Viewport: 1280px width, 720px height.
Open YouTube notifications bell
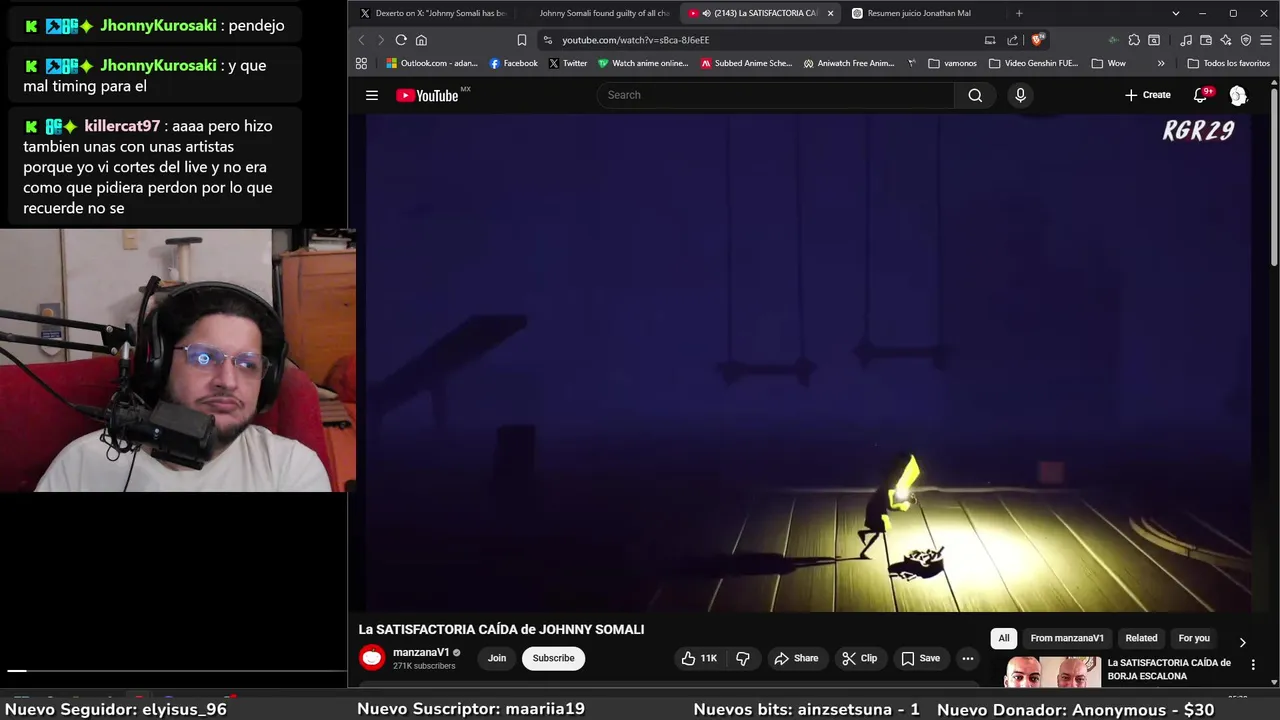coord(1200,95)
